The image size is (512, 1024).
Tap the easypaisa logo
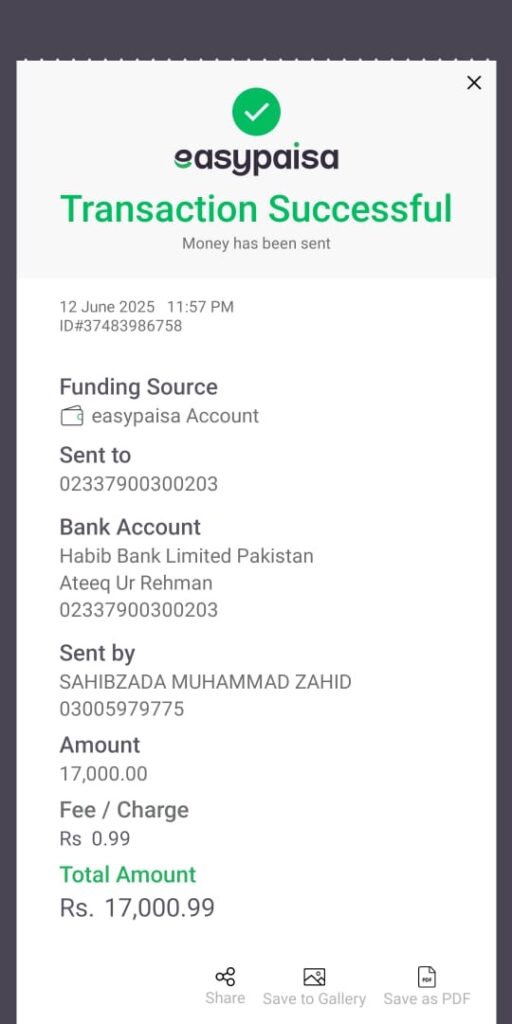(256, 159)
